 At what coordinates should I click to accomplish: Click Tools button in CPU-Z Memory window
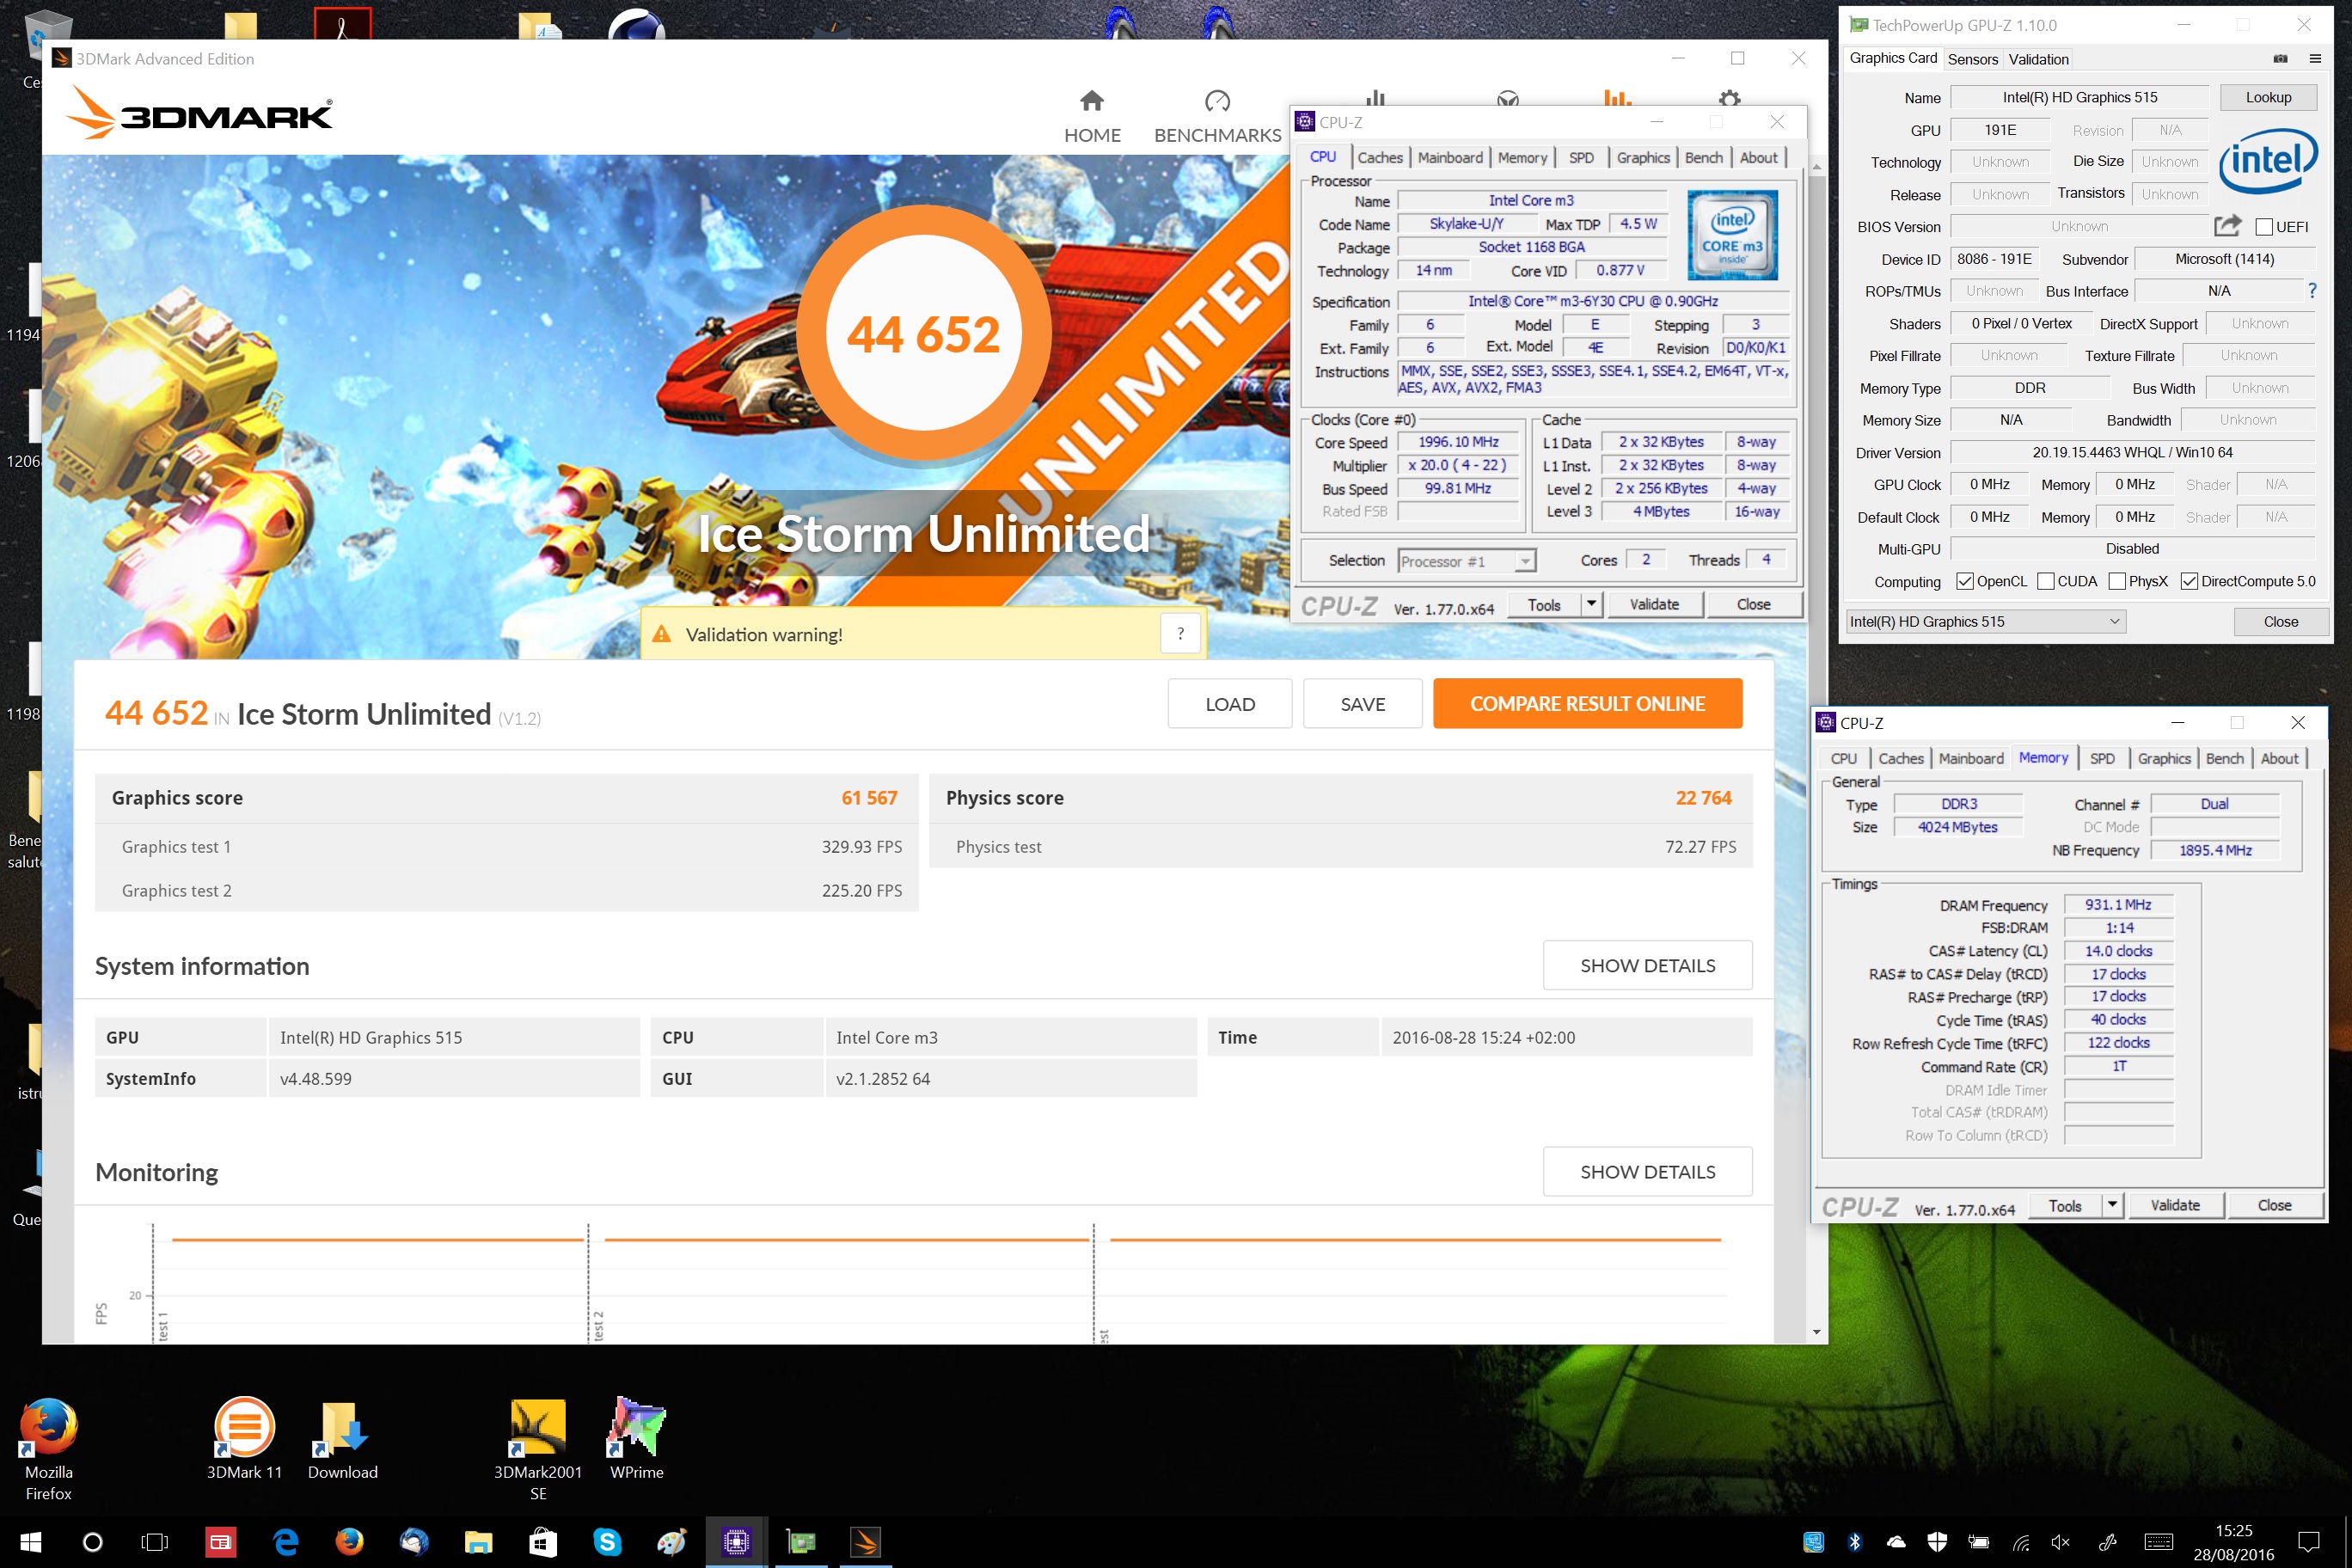[2065, 1205]
